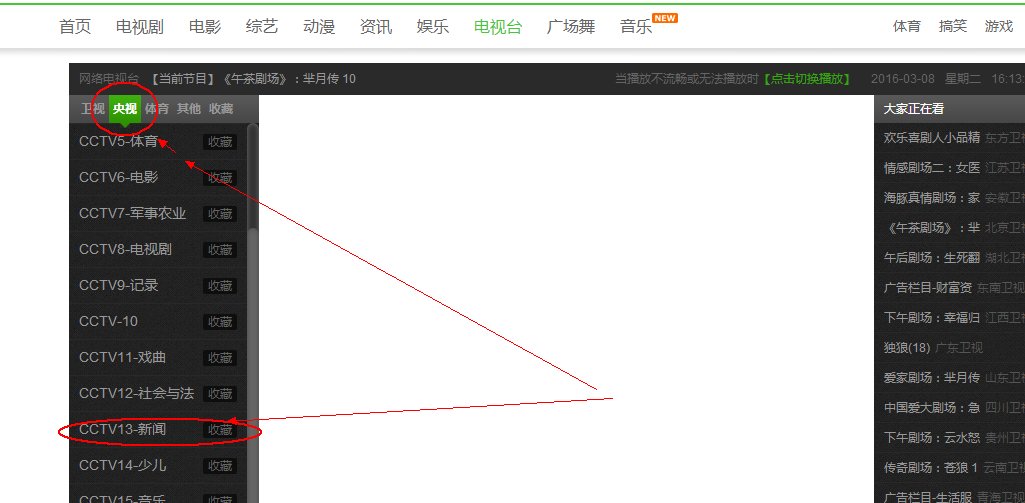Show the 收藏 favorites tab
The height and width of the screenshot is (503, 1025).
coord(221,109)
